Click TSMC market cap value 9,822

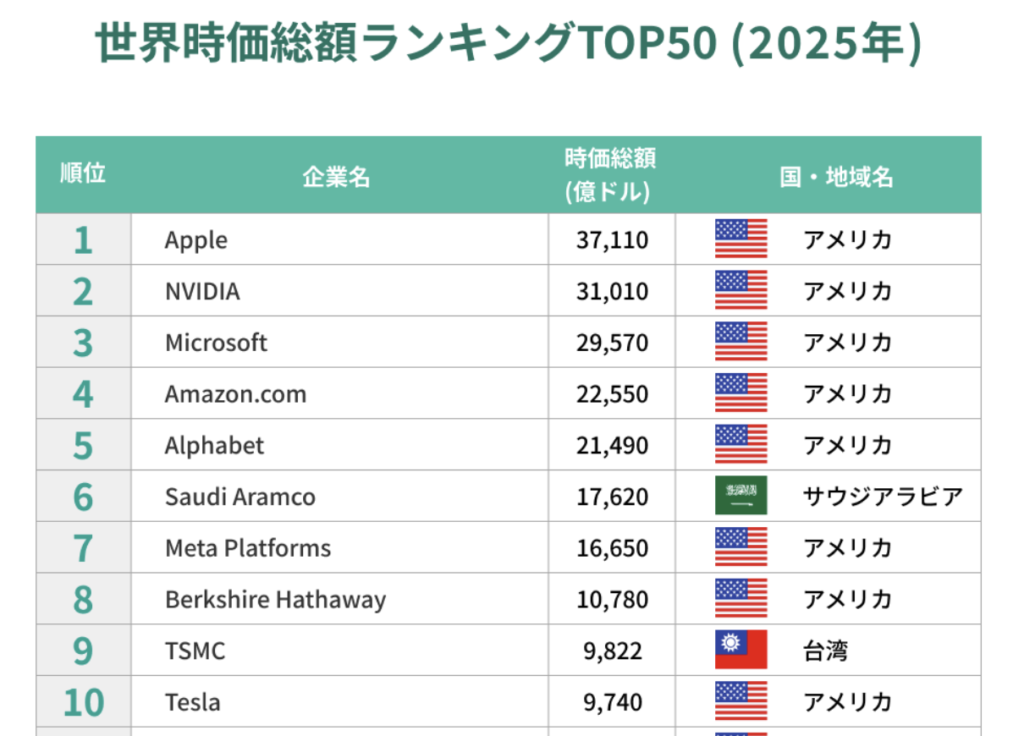tap(612, 651)
